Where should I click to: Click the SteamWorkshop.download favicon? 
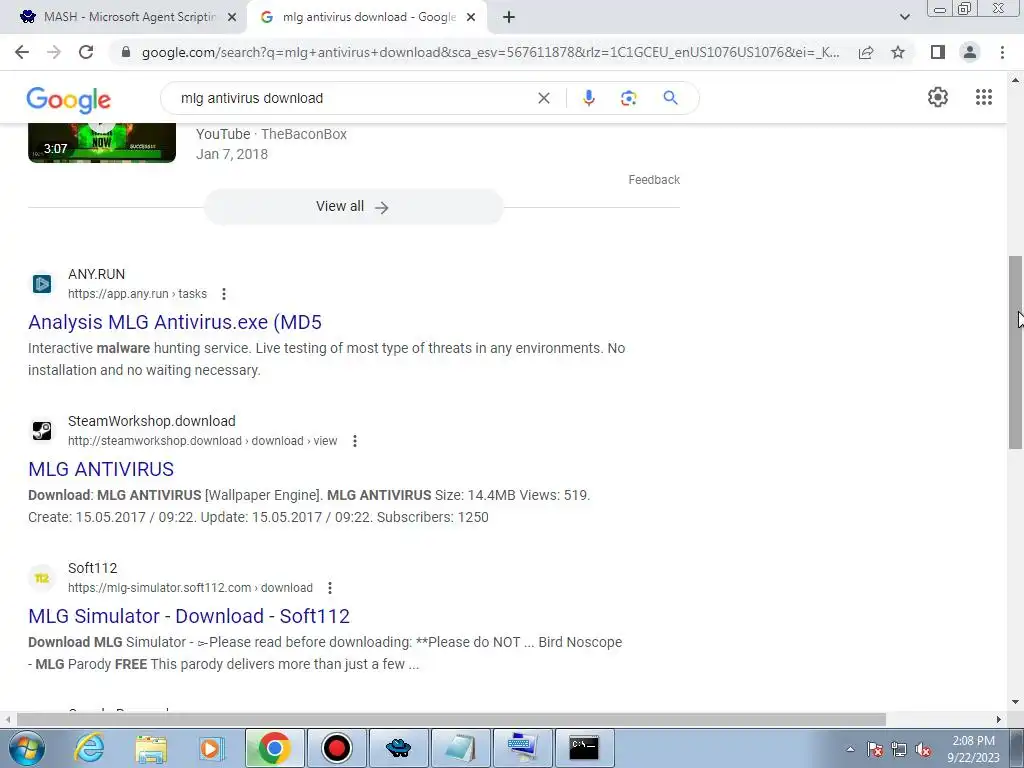(x=42, y=431)
